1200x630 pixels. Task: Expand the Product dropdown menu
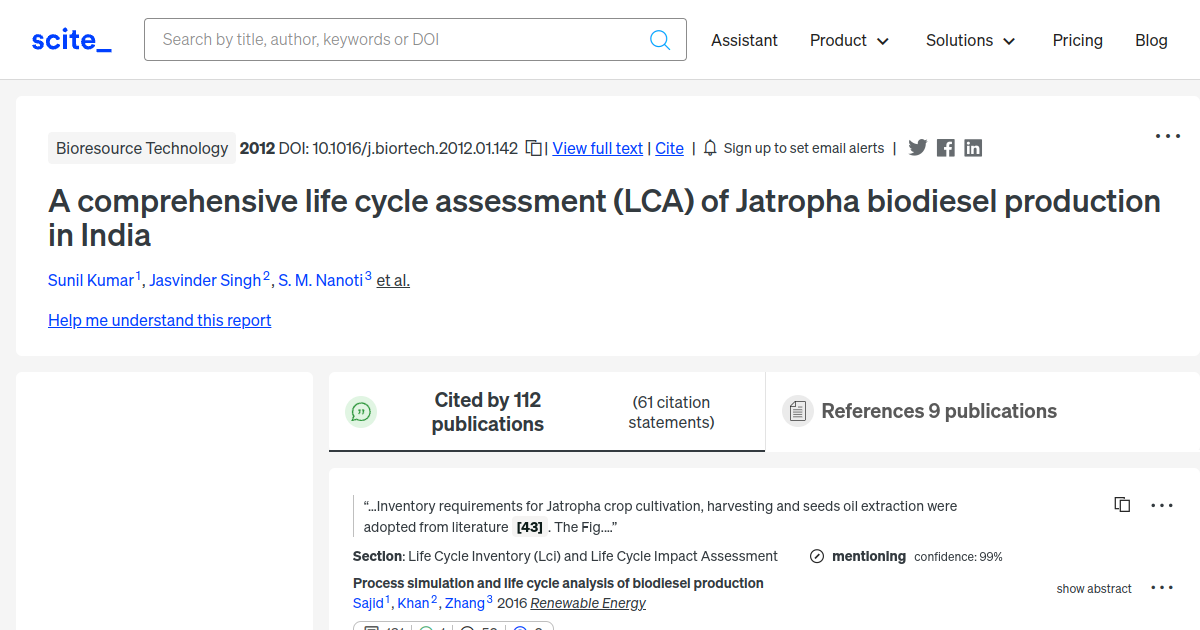click(x=848, y=40)
